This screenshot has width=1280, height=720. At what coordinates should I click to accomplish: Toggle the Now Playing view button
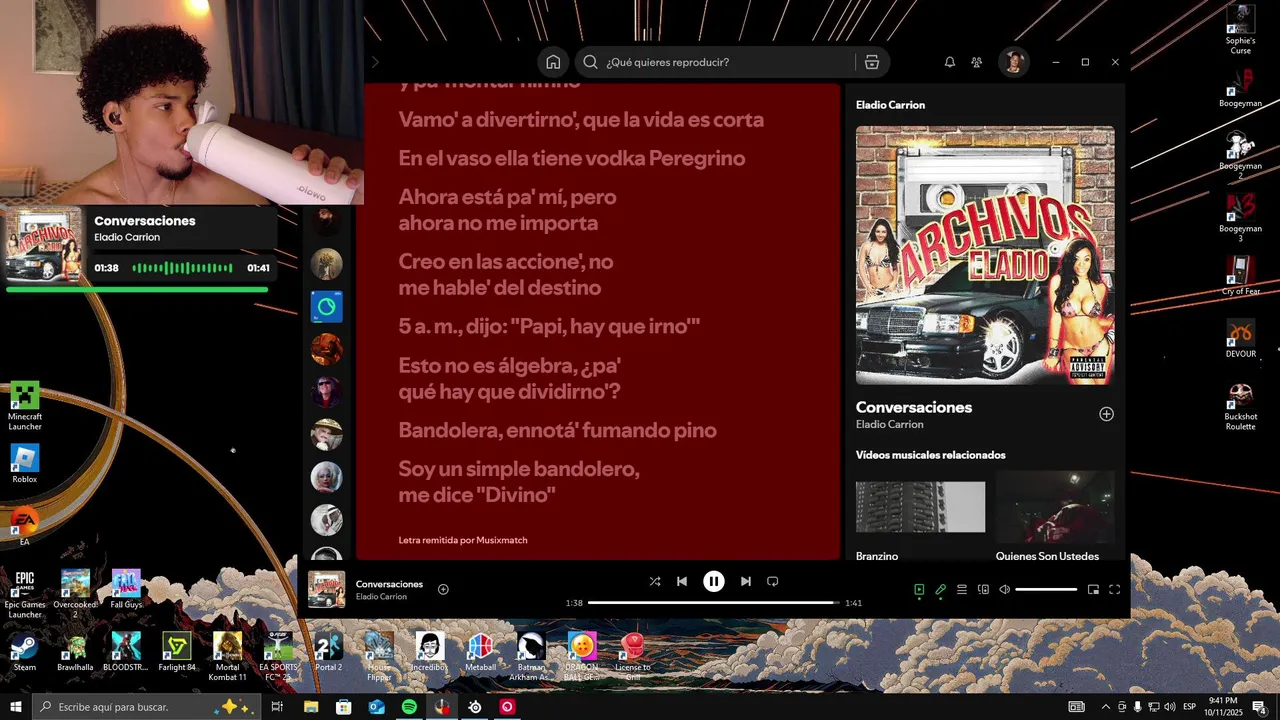[919, 590]
